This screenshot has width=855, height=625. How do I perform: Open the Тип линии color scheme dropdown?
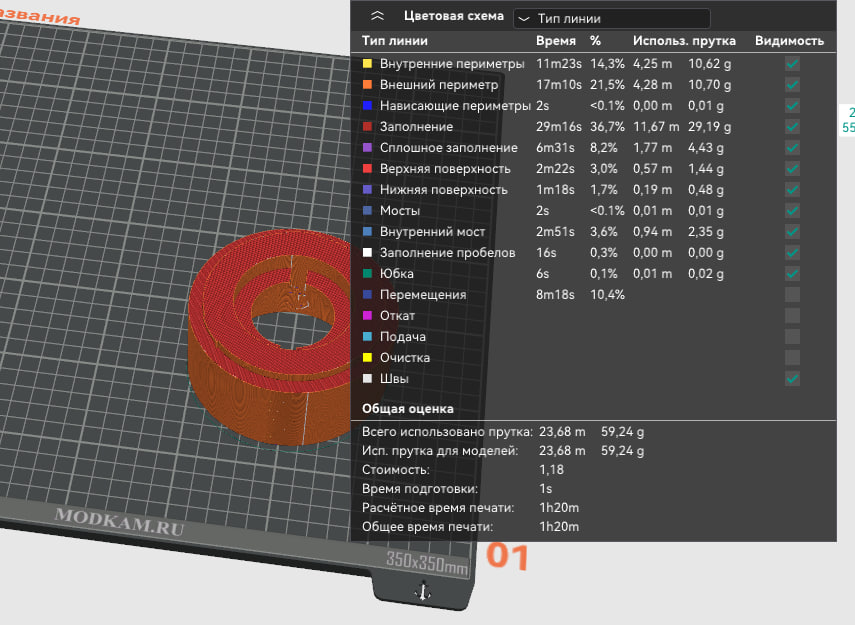tap(612, 19)
